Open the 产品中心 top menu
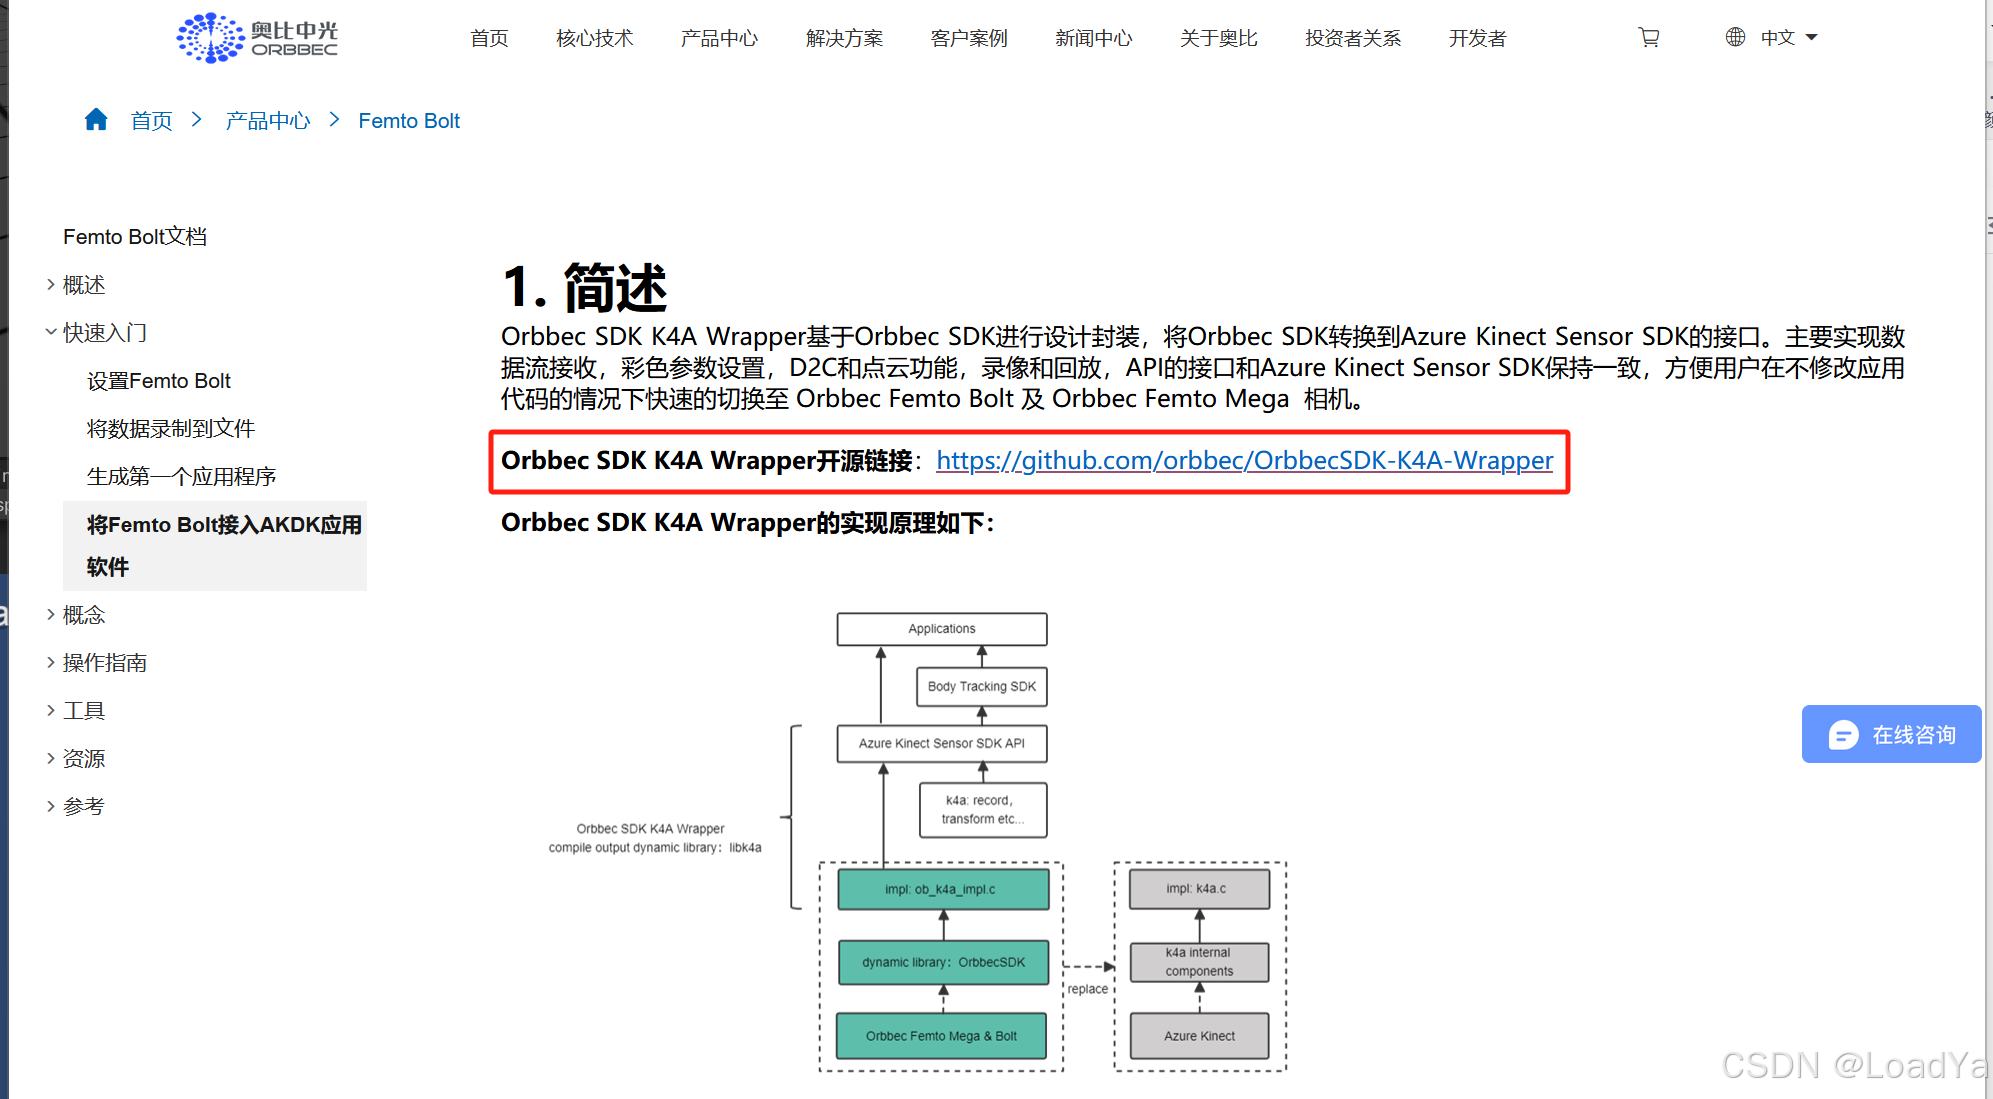The image size is (1993, 1099). tap(719, 38)
